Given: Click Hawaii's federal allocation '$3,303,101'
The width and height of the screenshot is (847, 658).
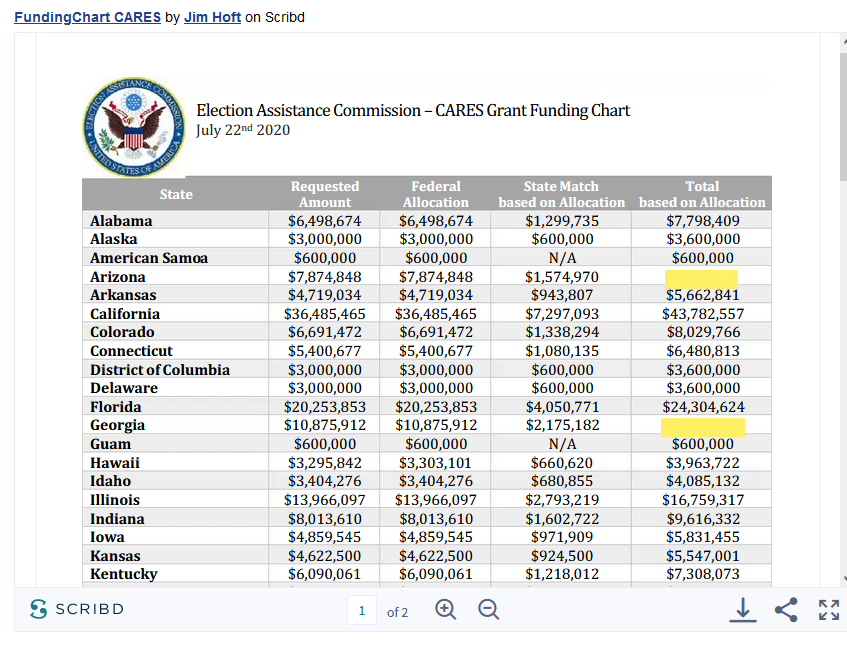Looking at the screenshot, I should click(x=435, y=463).
